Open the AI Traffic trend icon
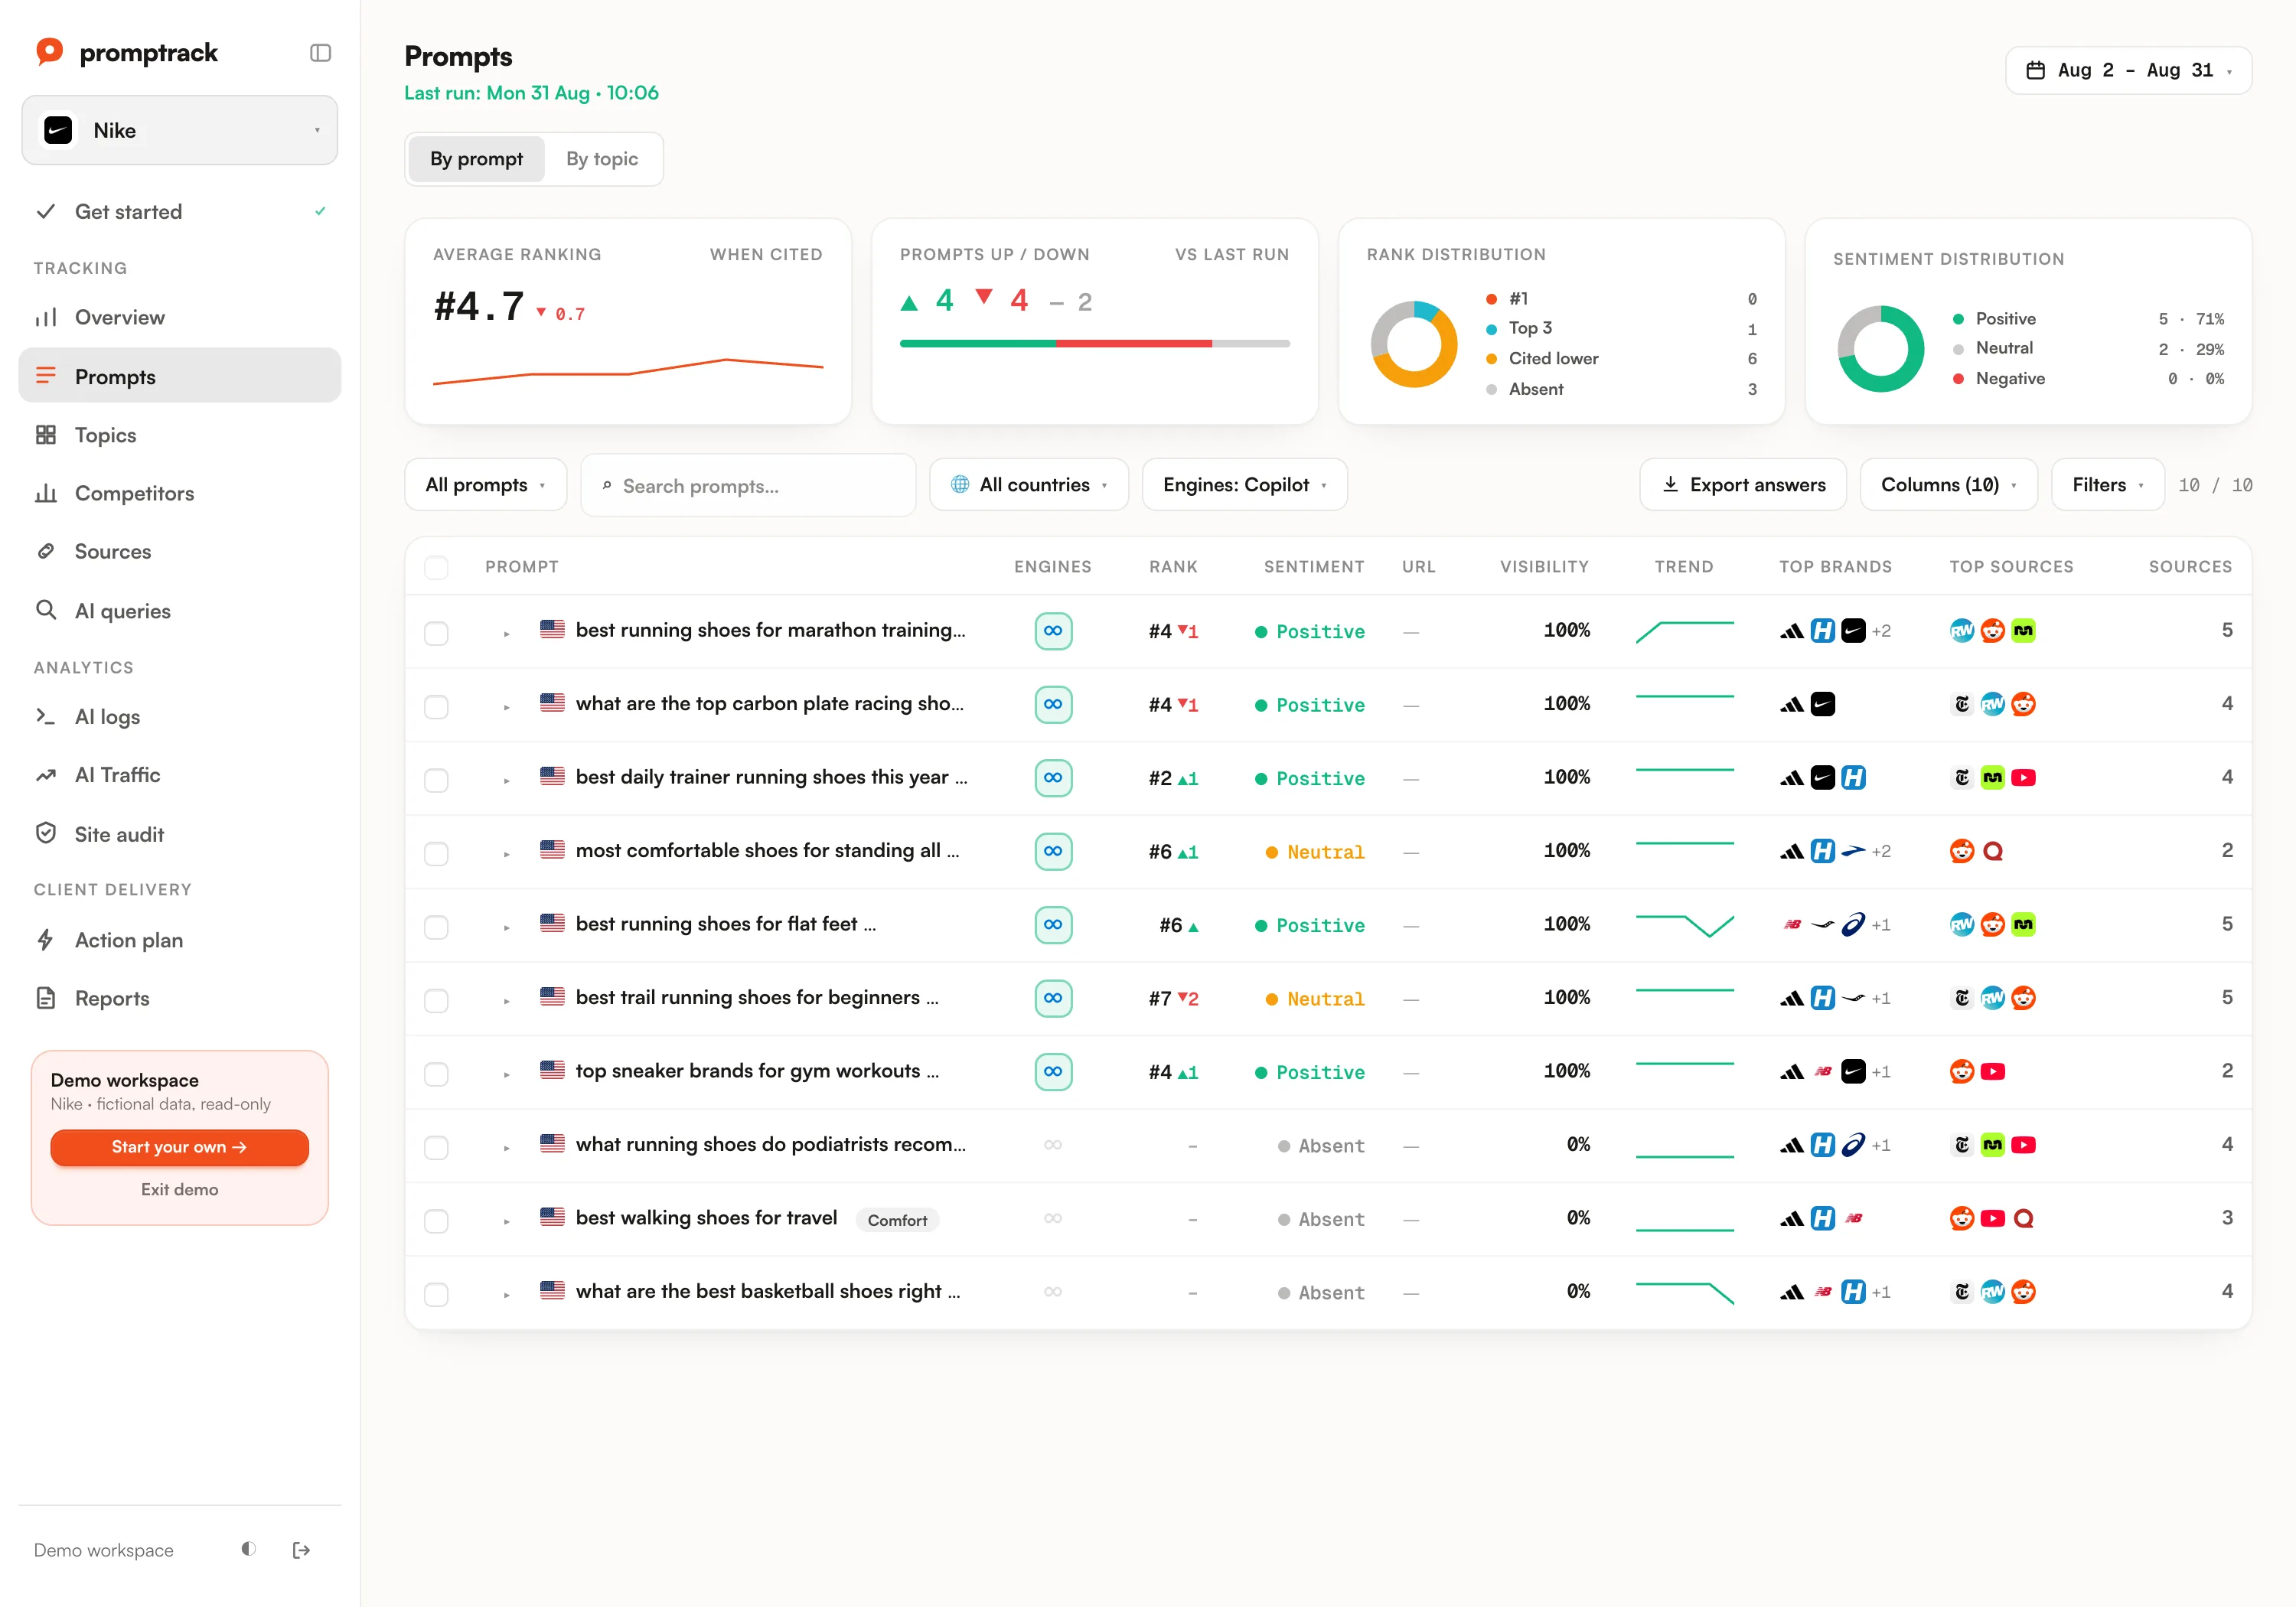 pyautogui.click(x=46, y=775)
